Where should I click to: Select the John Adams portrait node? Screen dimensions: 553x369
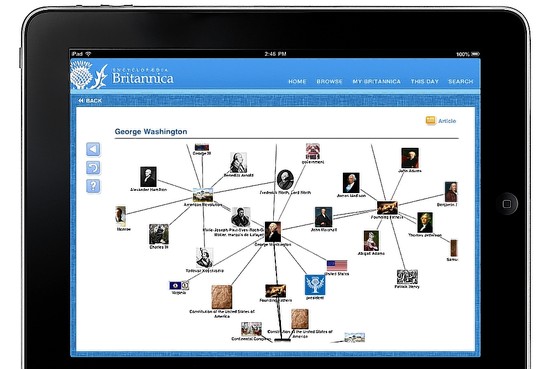click(410, 158)
